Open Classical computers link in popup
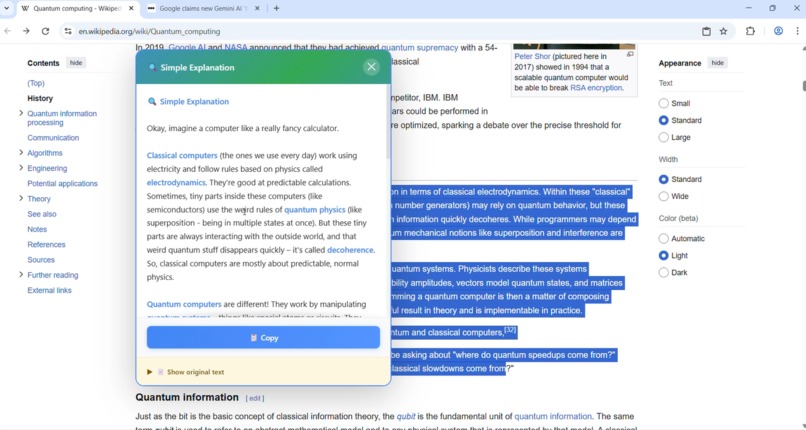This screenshot has width=806, height=430. coord(182,155)
